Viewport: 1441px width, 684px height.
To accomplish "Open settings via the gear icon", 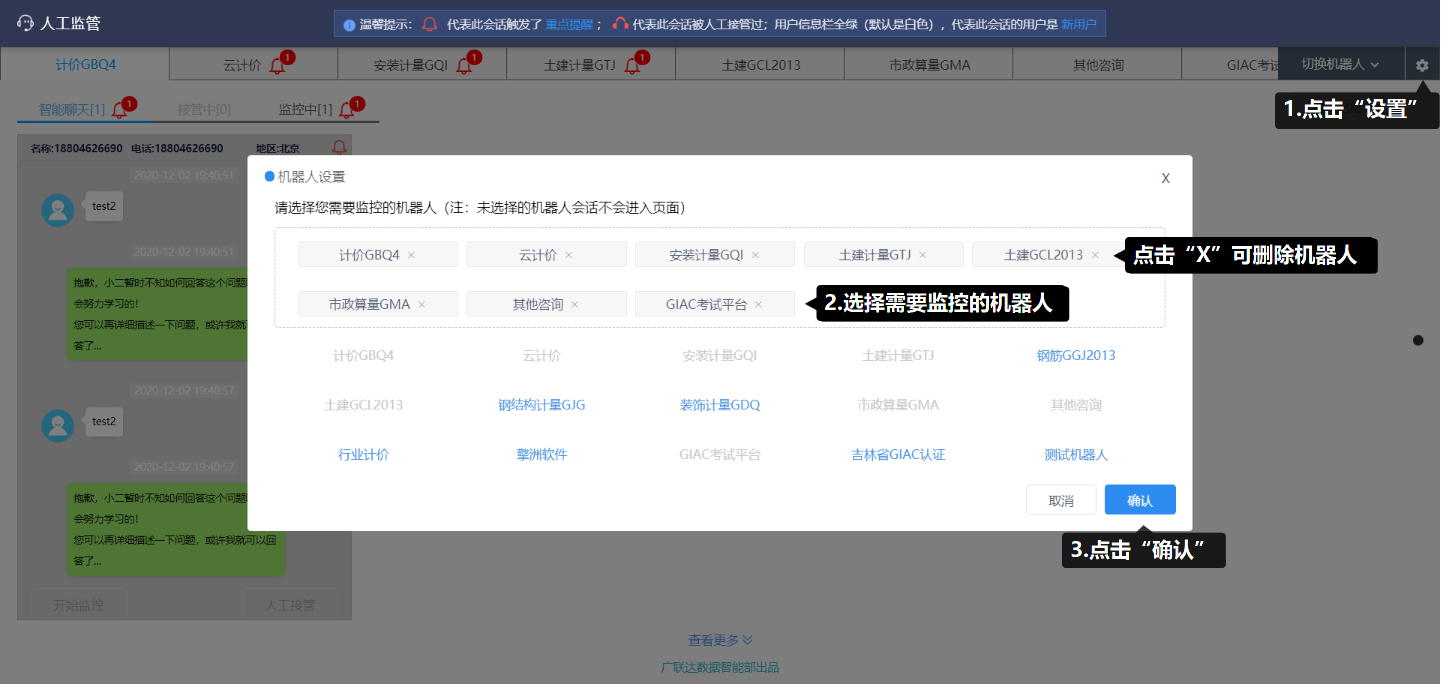I will 1422,65.
